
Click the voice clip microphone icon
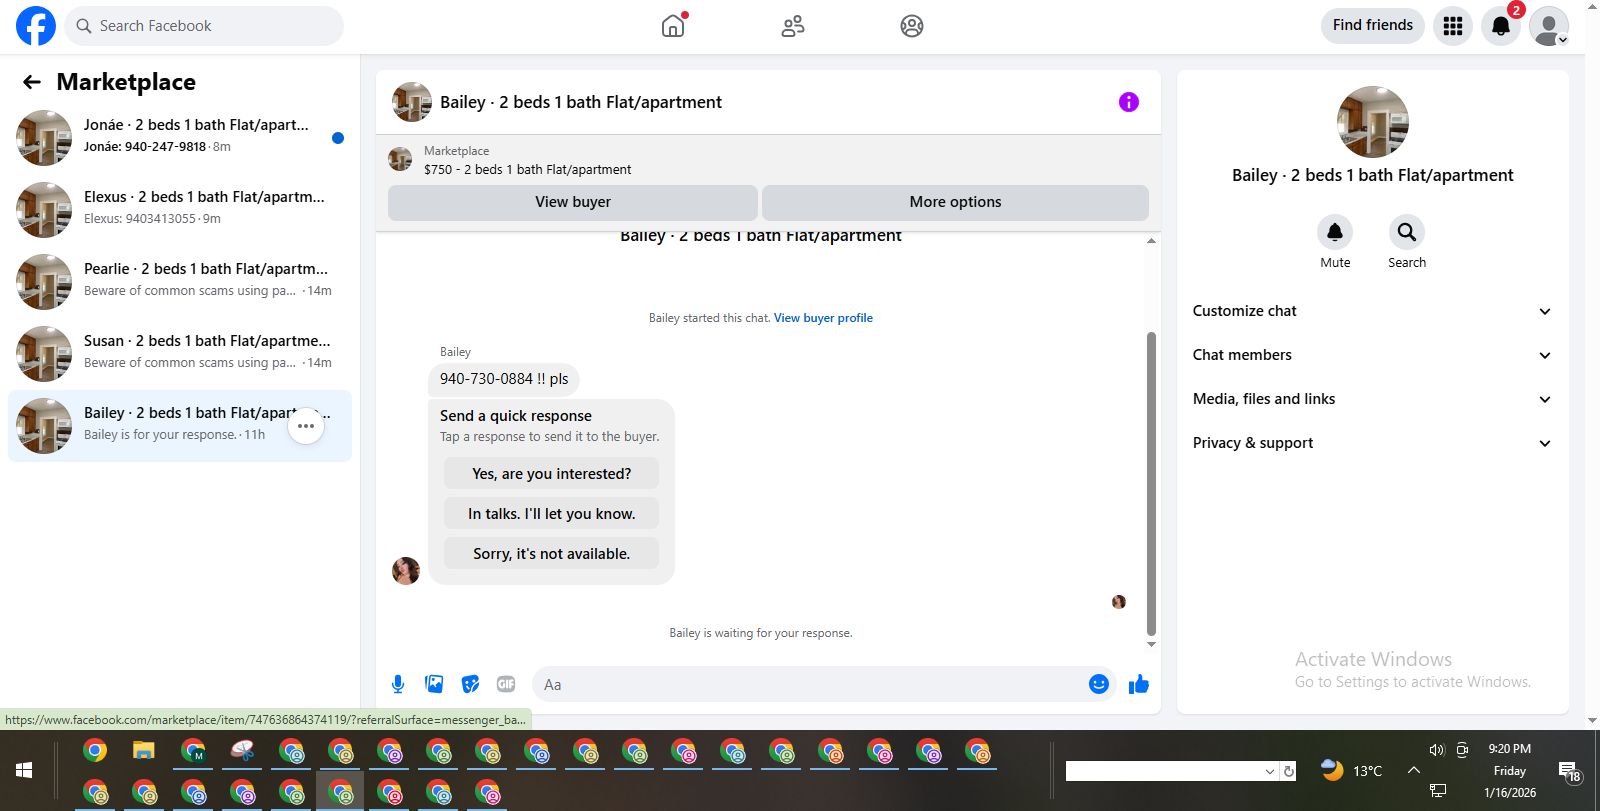pyautogui.click(x=398, y=684)
